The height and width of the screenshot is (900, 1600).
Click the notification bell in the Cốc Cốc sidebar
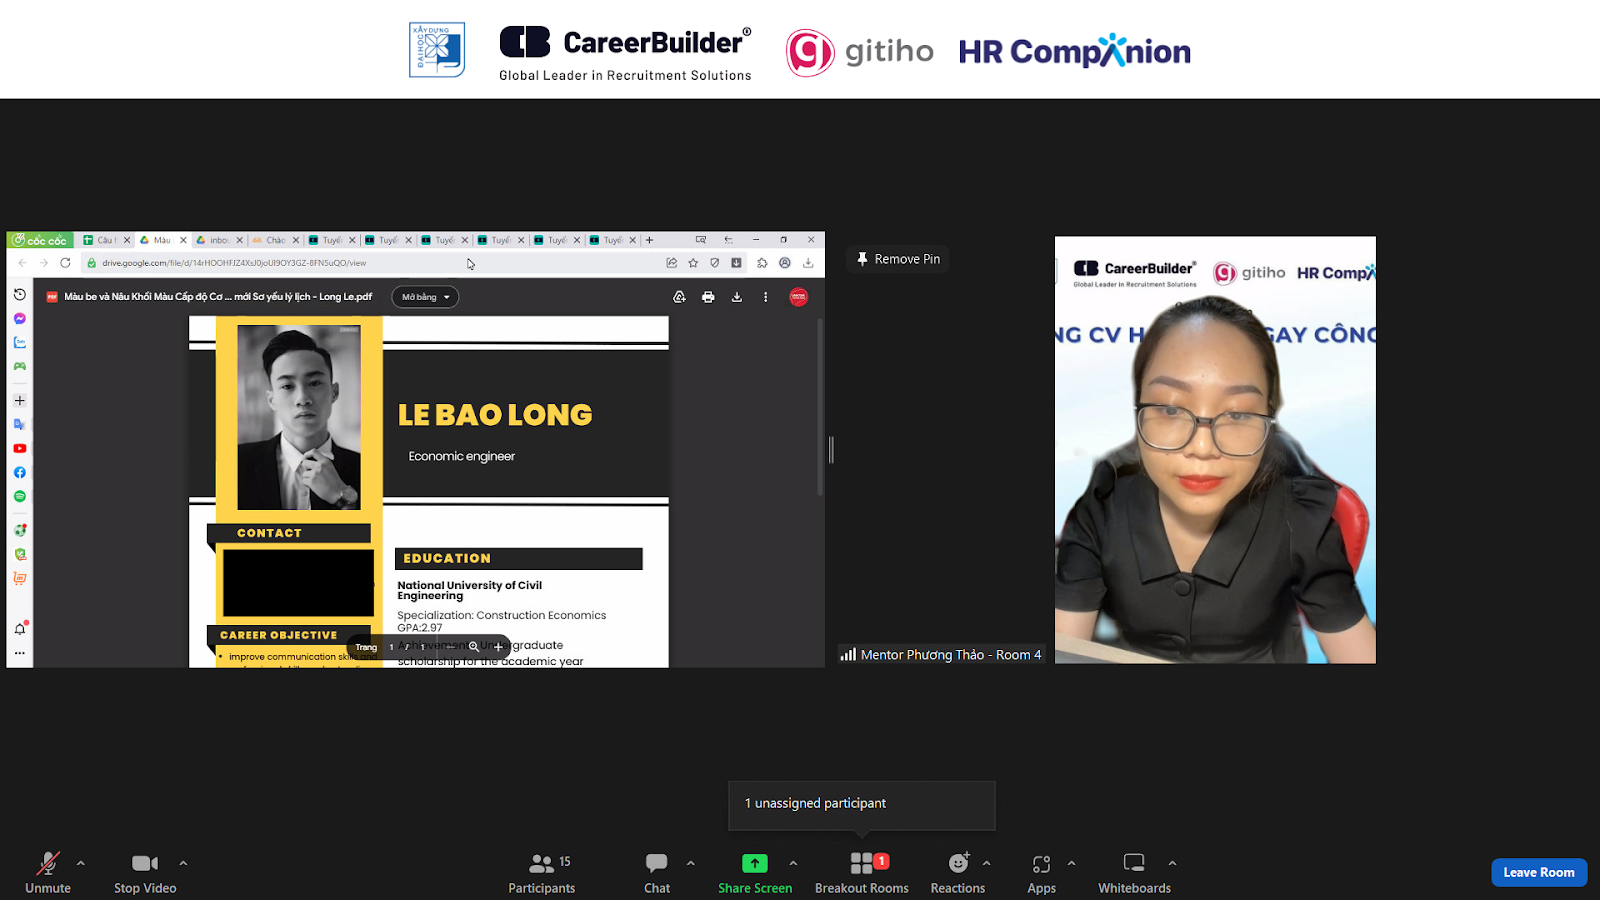(x=20, y=628)
